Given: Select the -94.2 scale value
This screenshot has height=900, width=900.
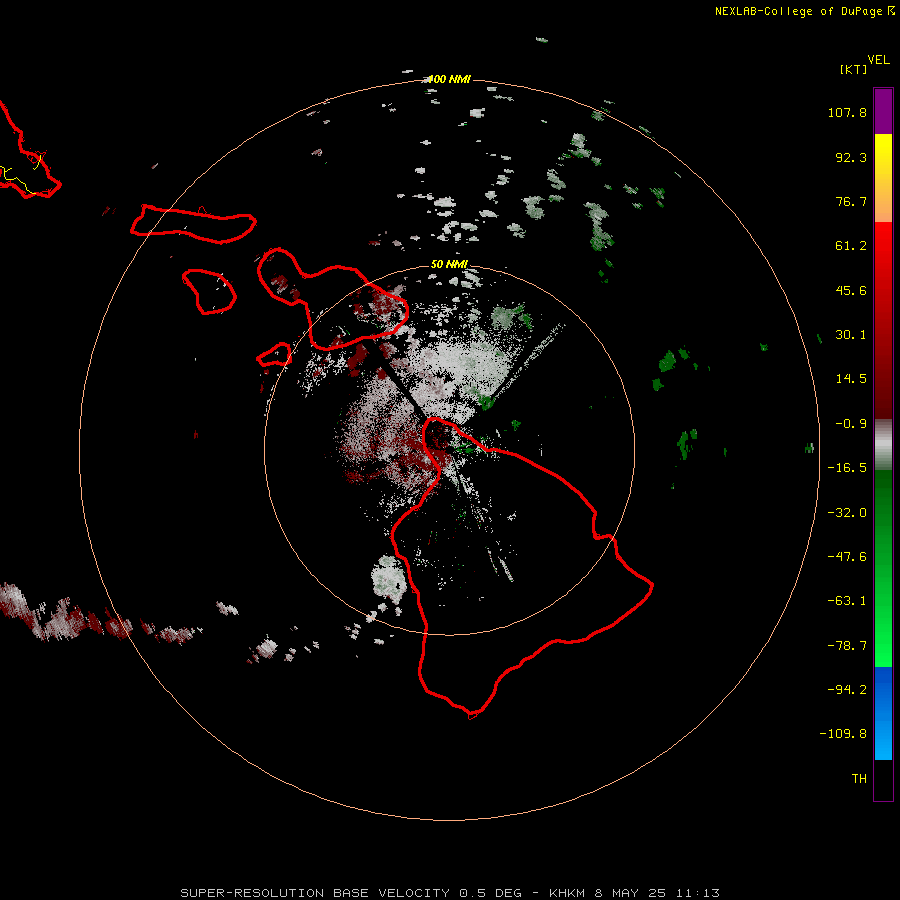Looking at the screenshot, I should click(847, 689).
